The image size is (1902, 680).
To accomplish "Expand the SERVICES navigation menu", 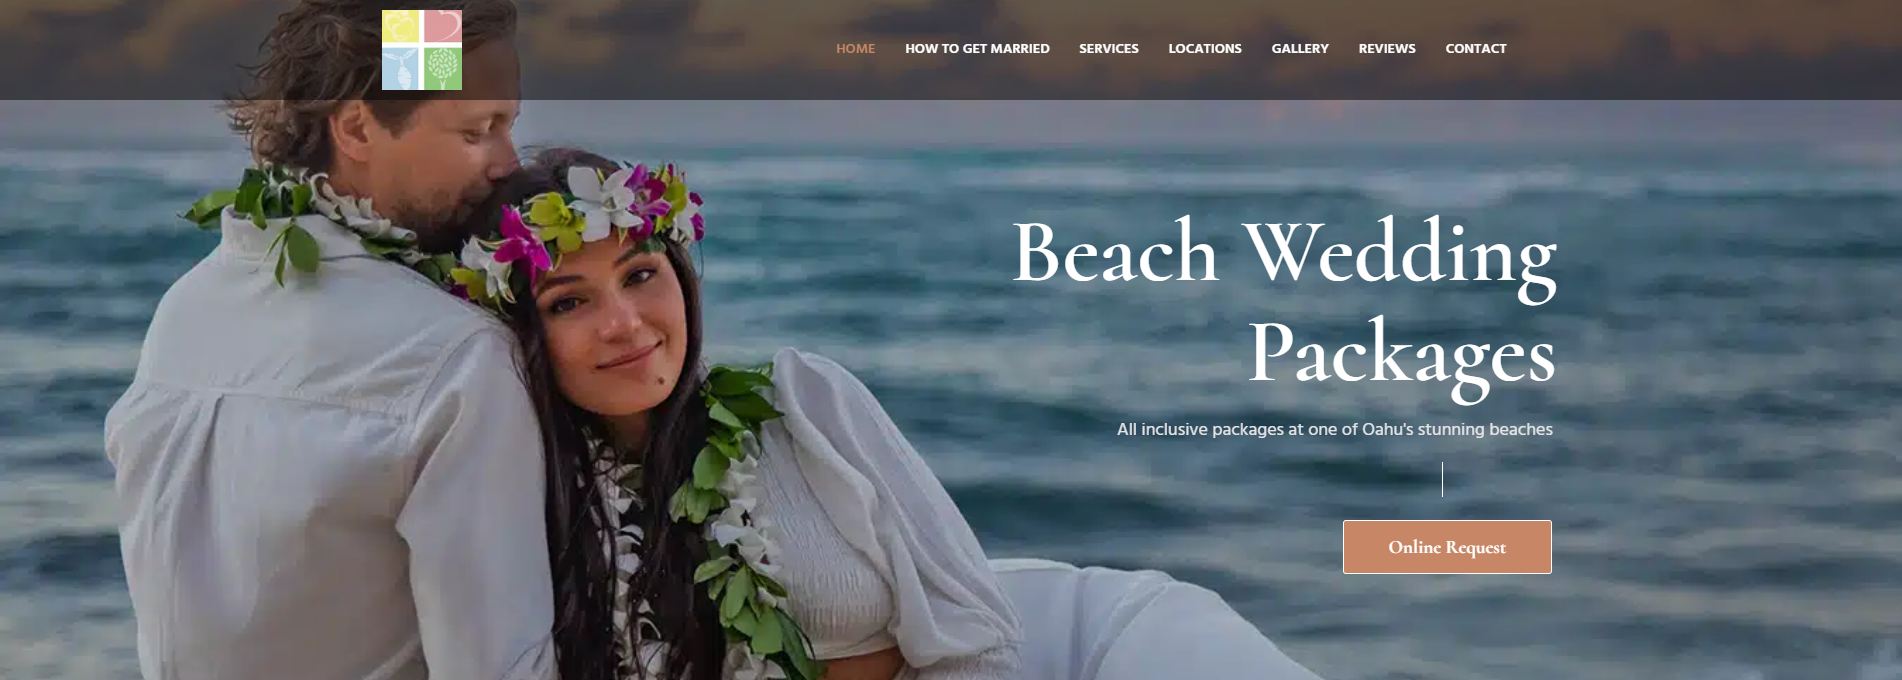I will tap(1108, 48).
